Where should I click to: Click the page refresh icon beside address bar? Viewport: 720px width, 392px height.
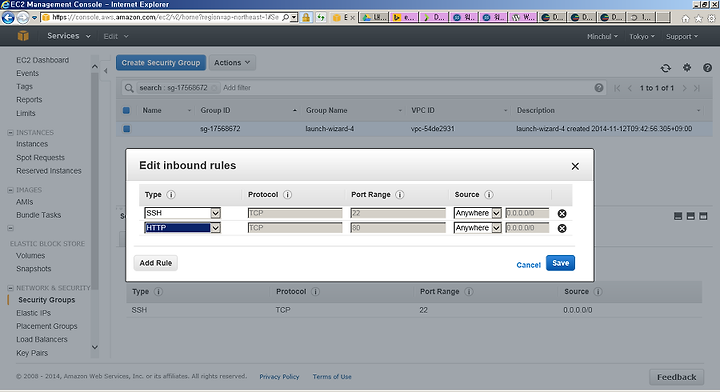tap(321, 17)
